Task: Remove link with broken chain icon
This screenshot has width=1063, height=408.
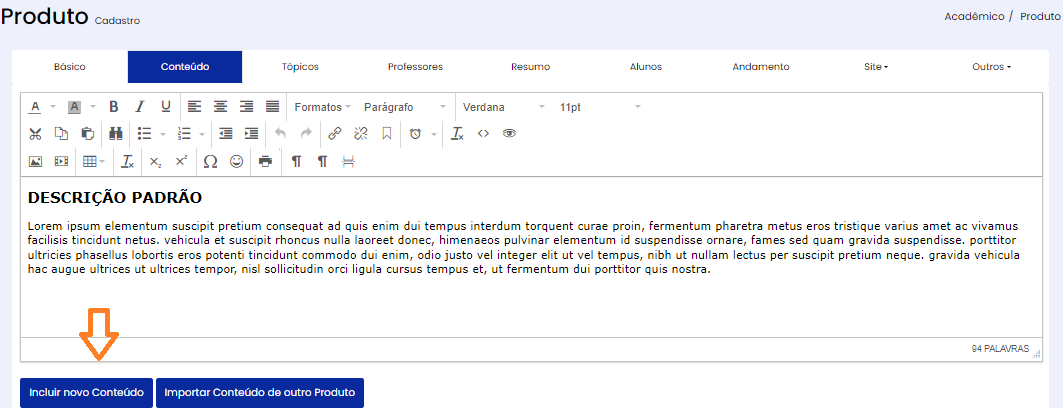Action: coord(361,134)
